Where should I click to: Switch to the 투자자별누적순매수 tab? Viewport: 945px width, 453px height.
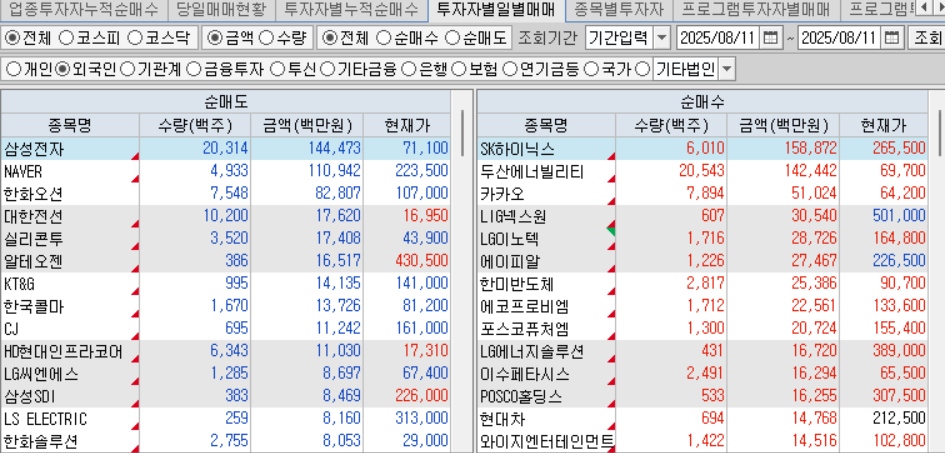(x=351, y=9)
